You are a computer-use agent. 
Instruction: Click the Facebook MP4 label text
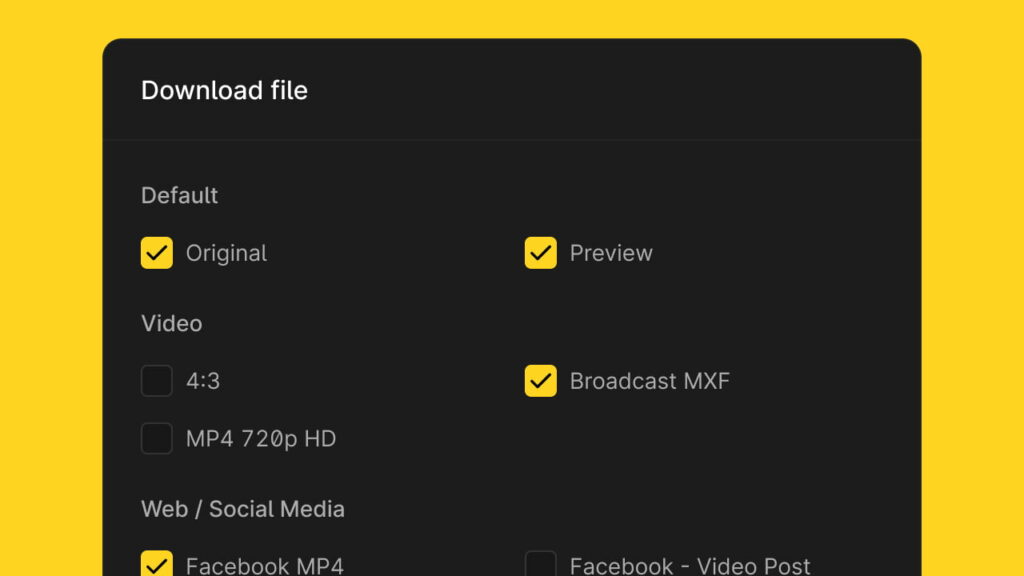(x=264, y=566)
